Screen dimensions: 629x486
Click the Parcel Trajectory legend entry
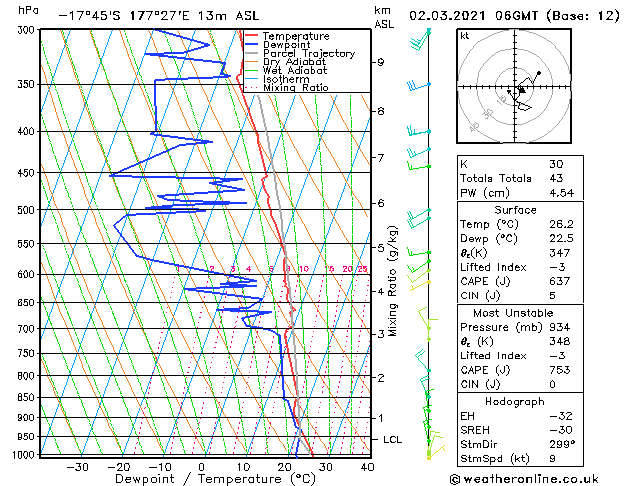pos(300,53)
